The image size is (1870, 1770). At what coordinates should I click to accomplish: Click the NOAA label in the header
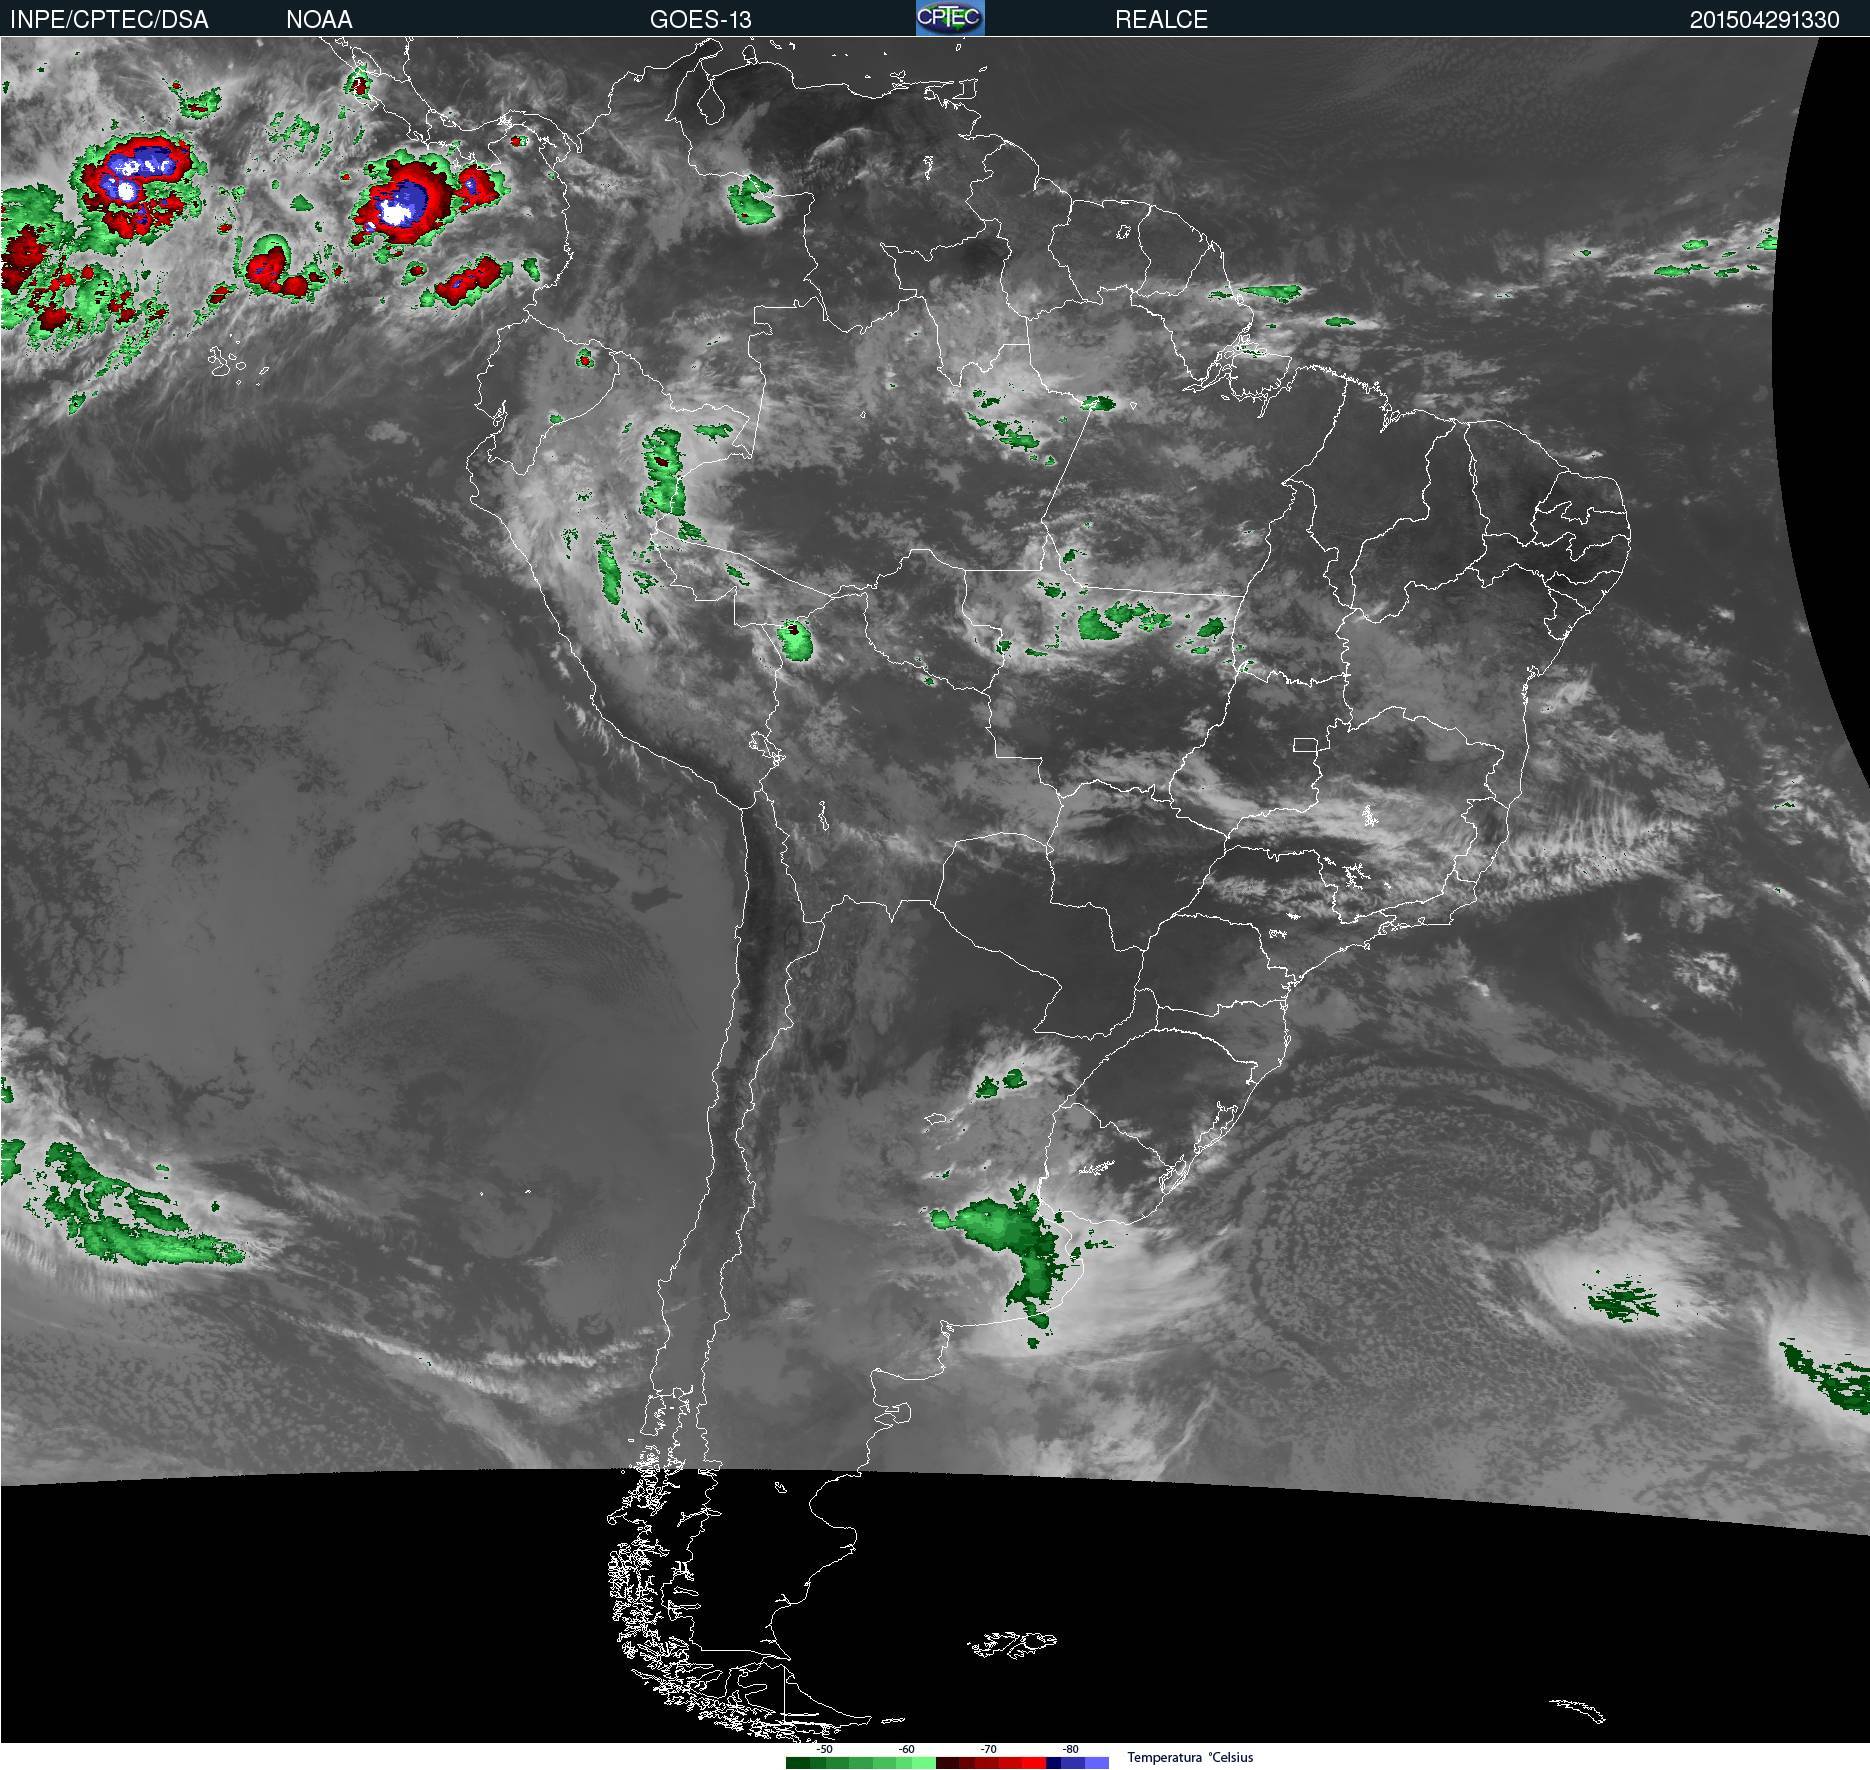(x=319, y=19)
